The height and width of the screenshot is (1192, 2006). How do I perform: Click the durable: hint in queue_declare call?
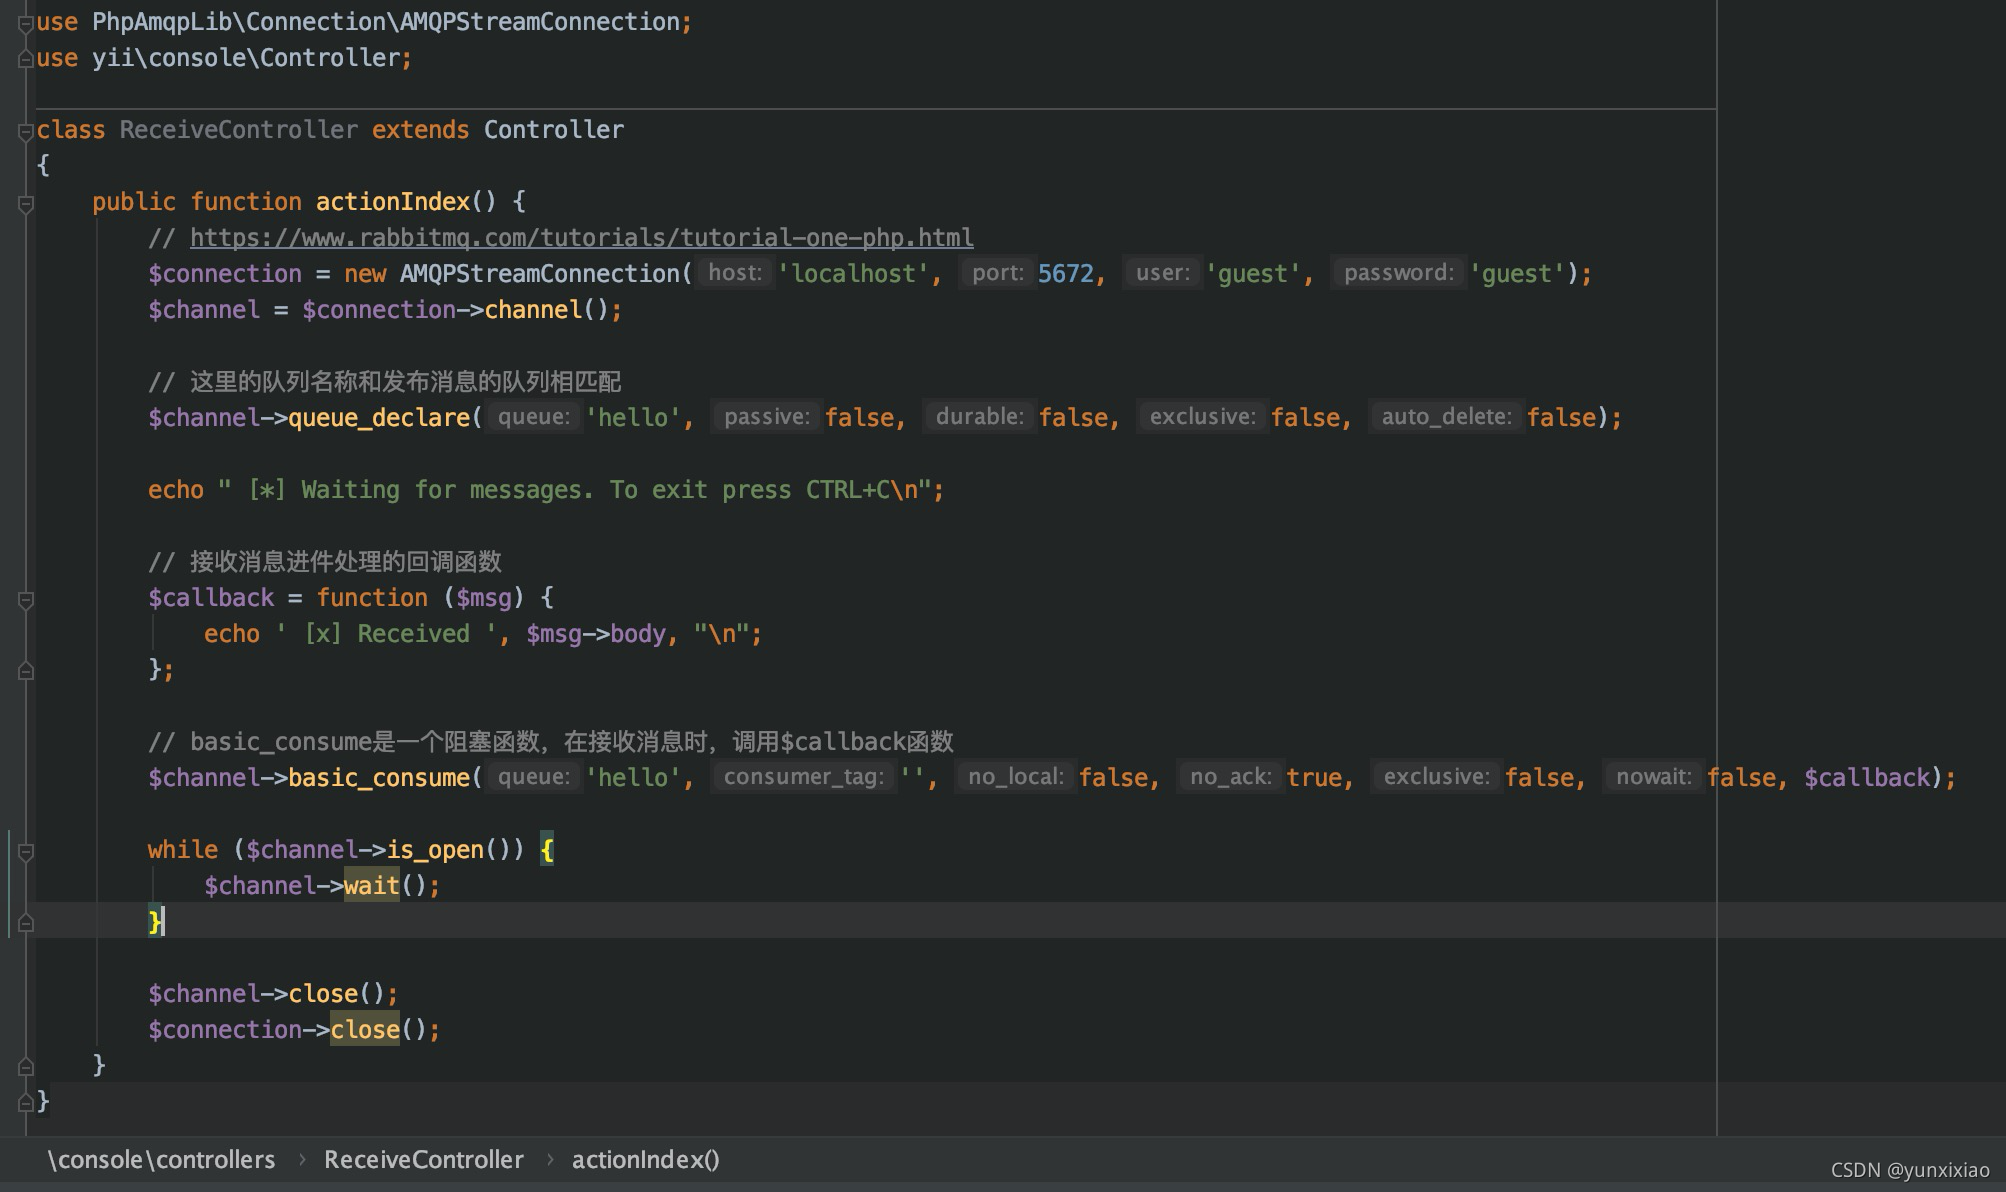[x=979, y=417]
